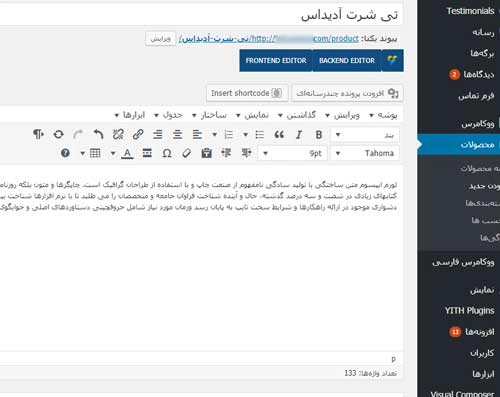Open the ویرایش (Edit) editor menu
Screen dimensions: 500x397
click(342, 115)
